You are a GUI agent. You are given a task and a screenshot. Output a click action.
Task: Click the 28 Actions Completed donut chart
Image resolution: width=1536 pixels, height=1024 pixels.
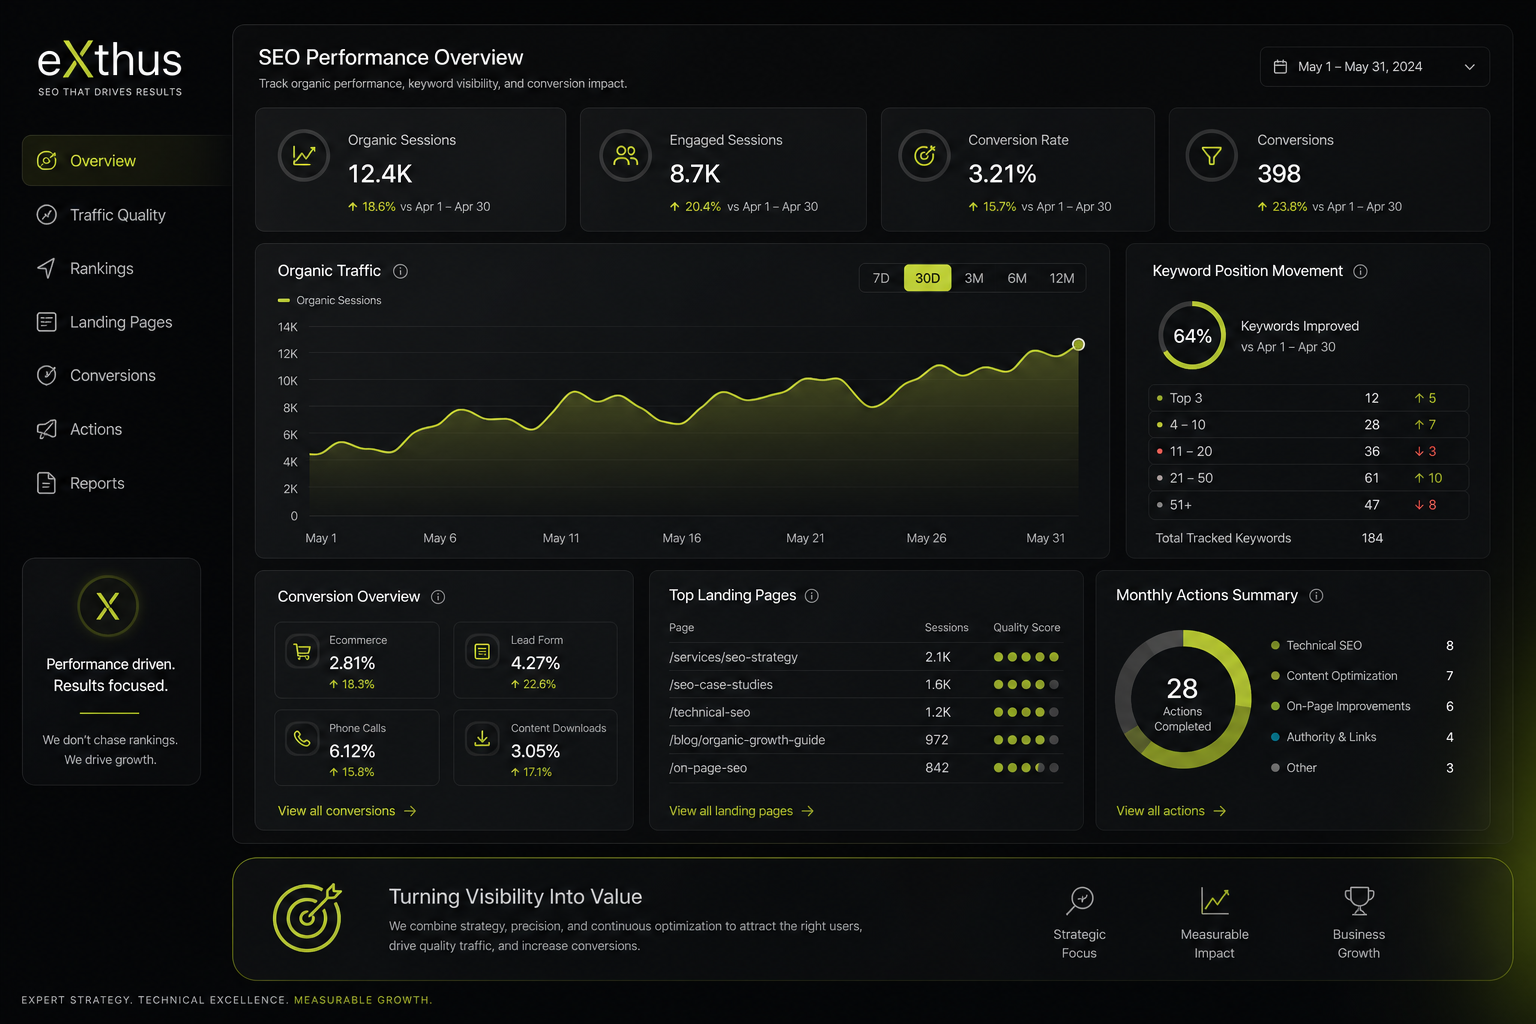point(1183,699)
